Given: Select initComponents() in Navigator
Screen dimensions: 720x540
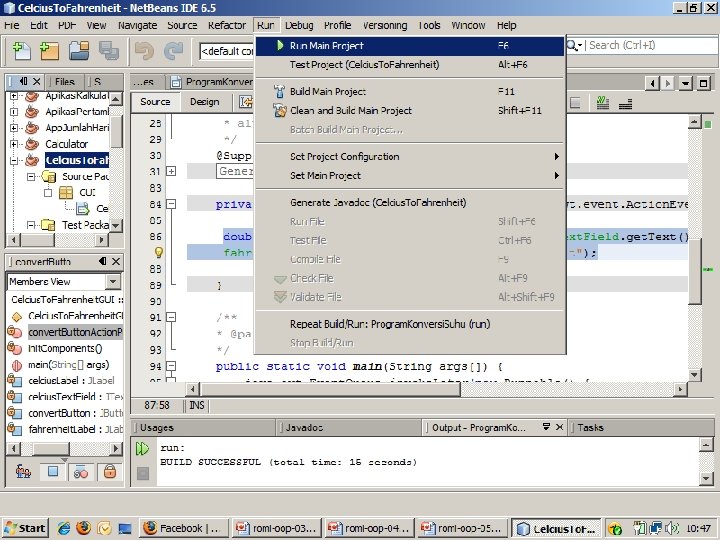Looking at the screenshot, I should coord(65,349).
